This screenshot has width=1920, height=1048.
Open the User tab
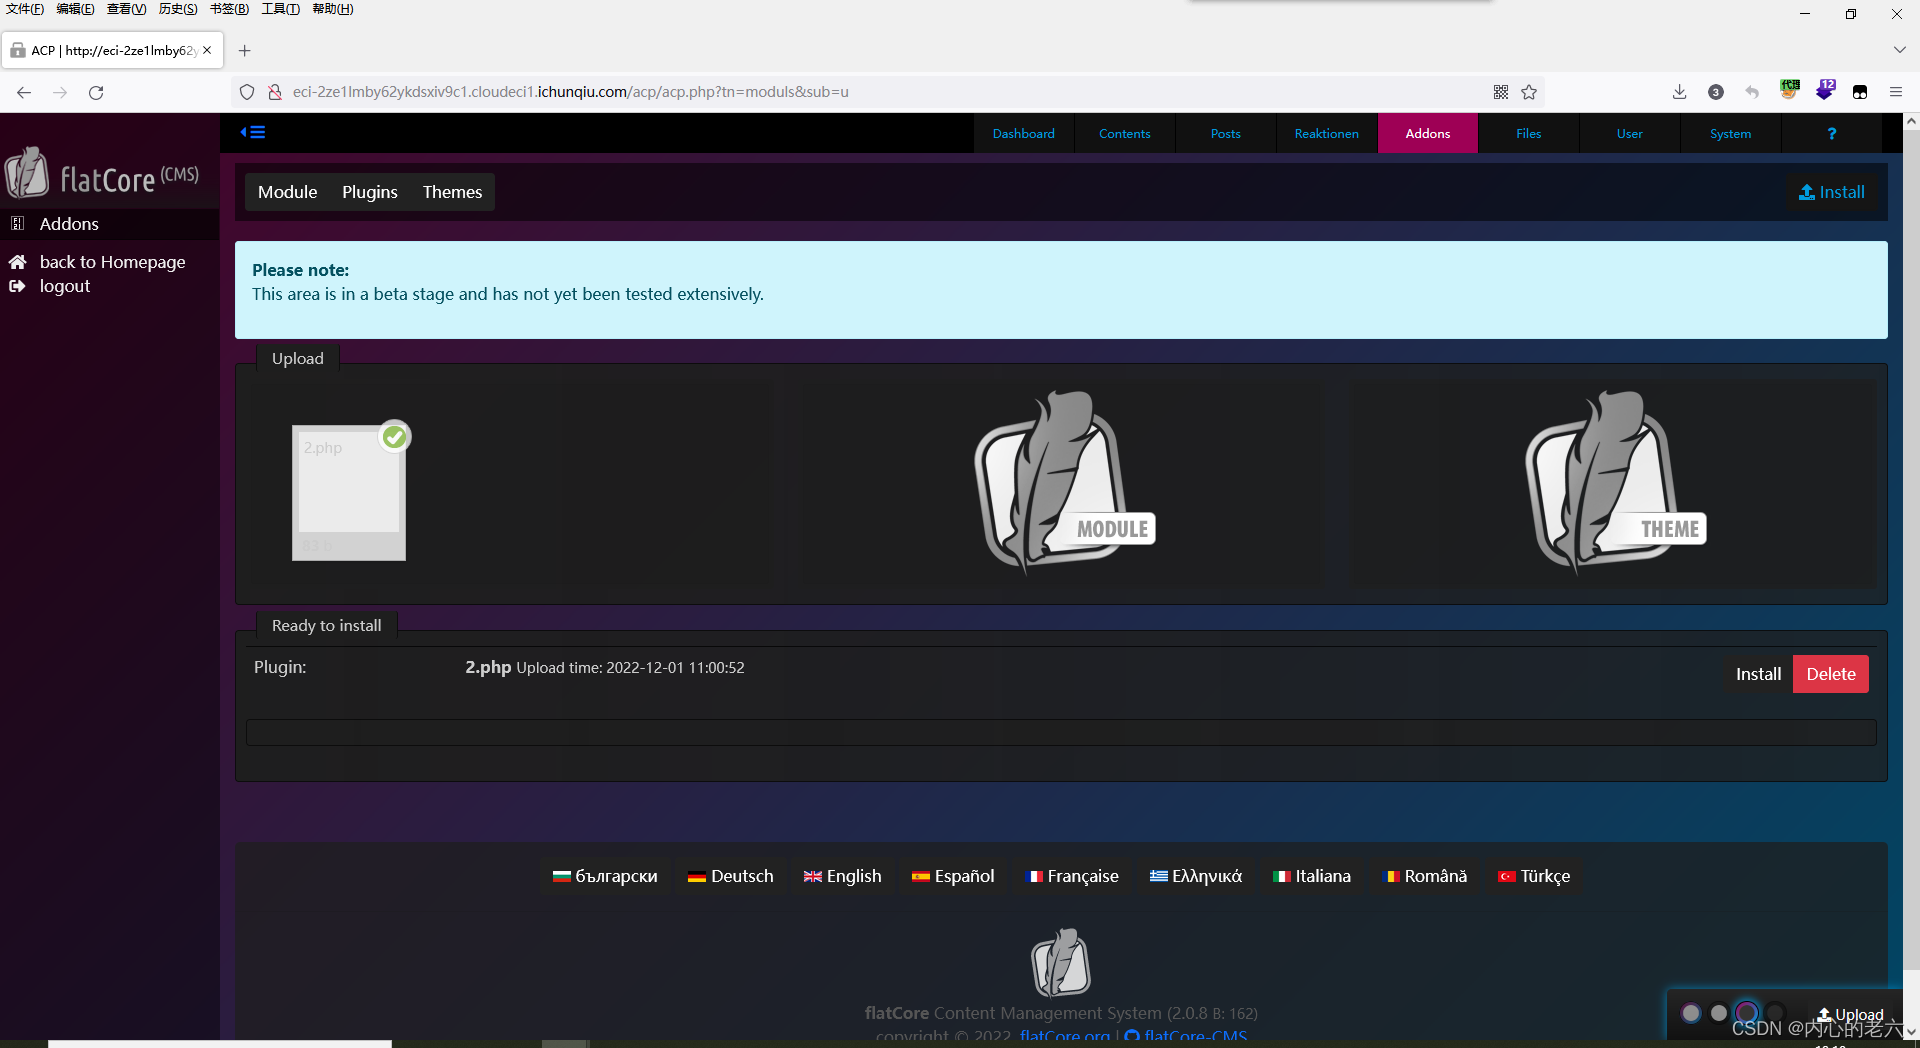[x=1630, y=133]
